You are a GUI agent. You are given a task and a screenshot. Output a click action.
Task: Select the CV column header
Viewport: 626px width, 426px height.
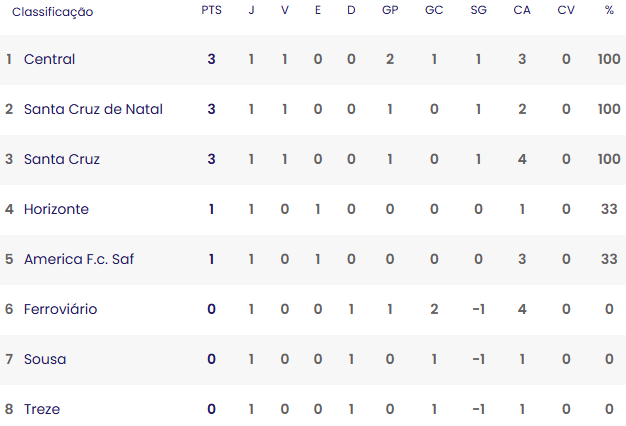click(566, 11)
